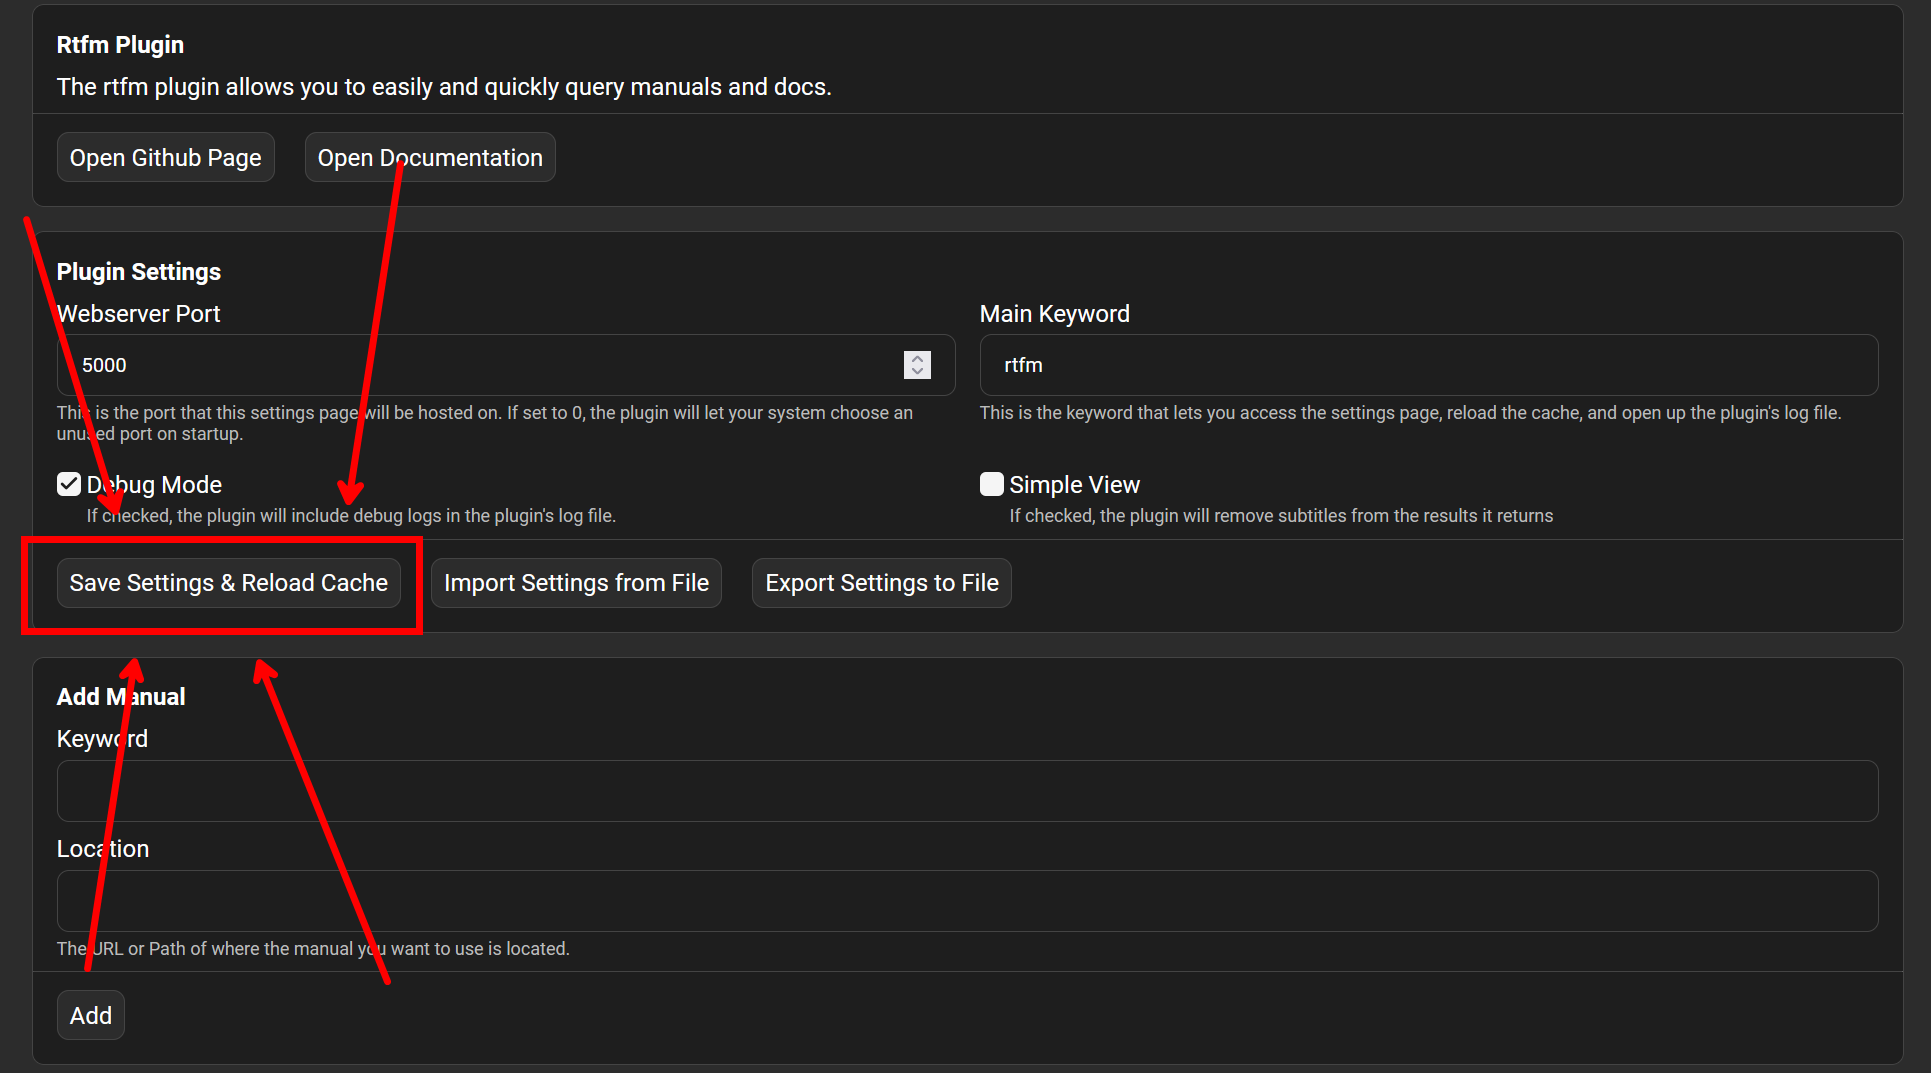Enable the Simple View checkbox

click(x=990, y=484)
